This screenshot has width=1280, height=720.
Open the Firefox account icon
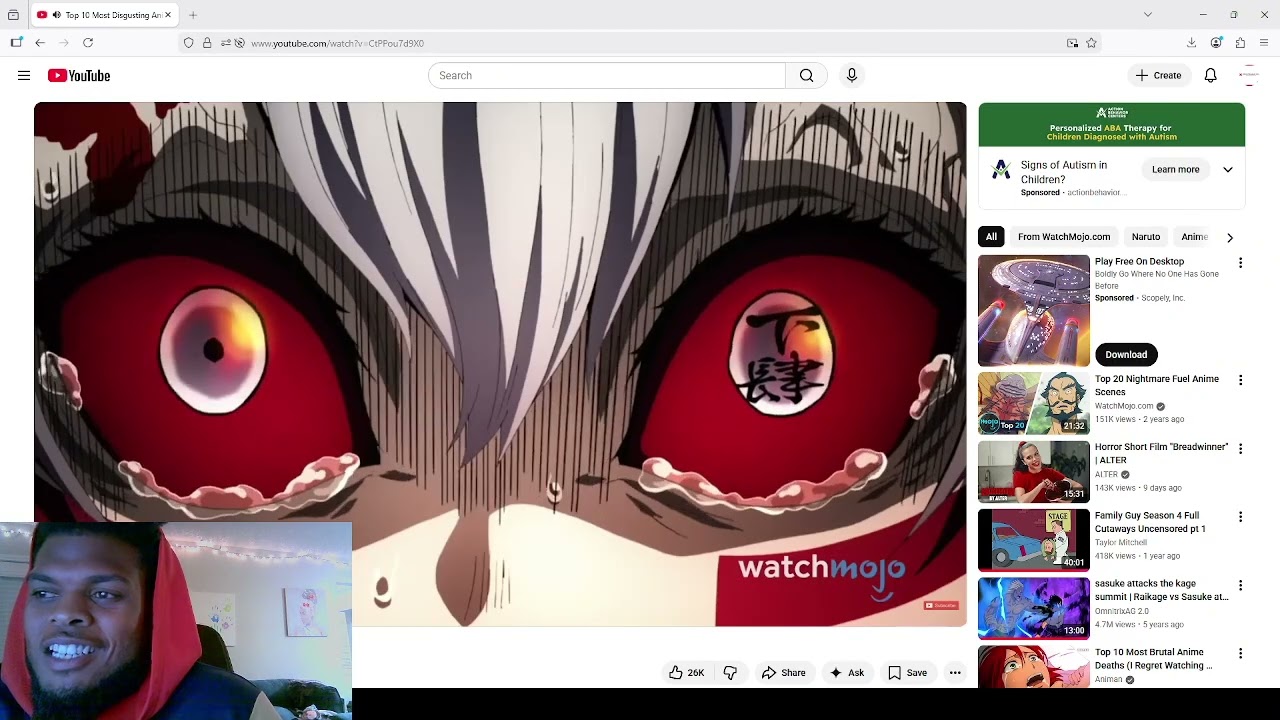[1216, 43]
